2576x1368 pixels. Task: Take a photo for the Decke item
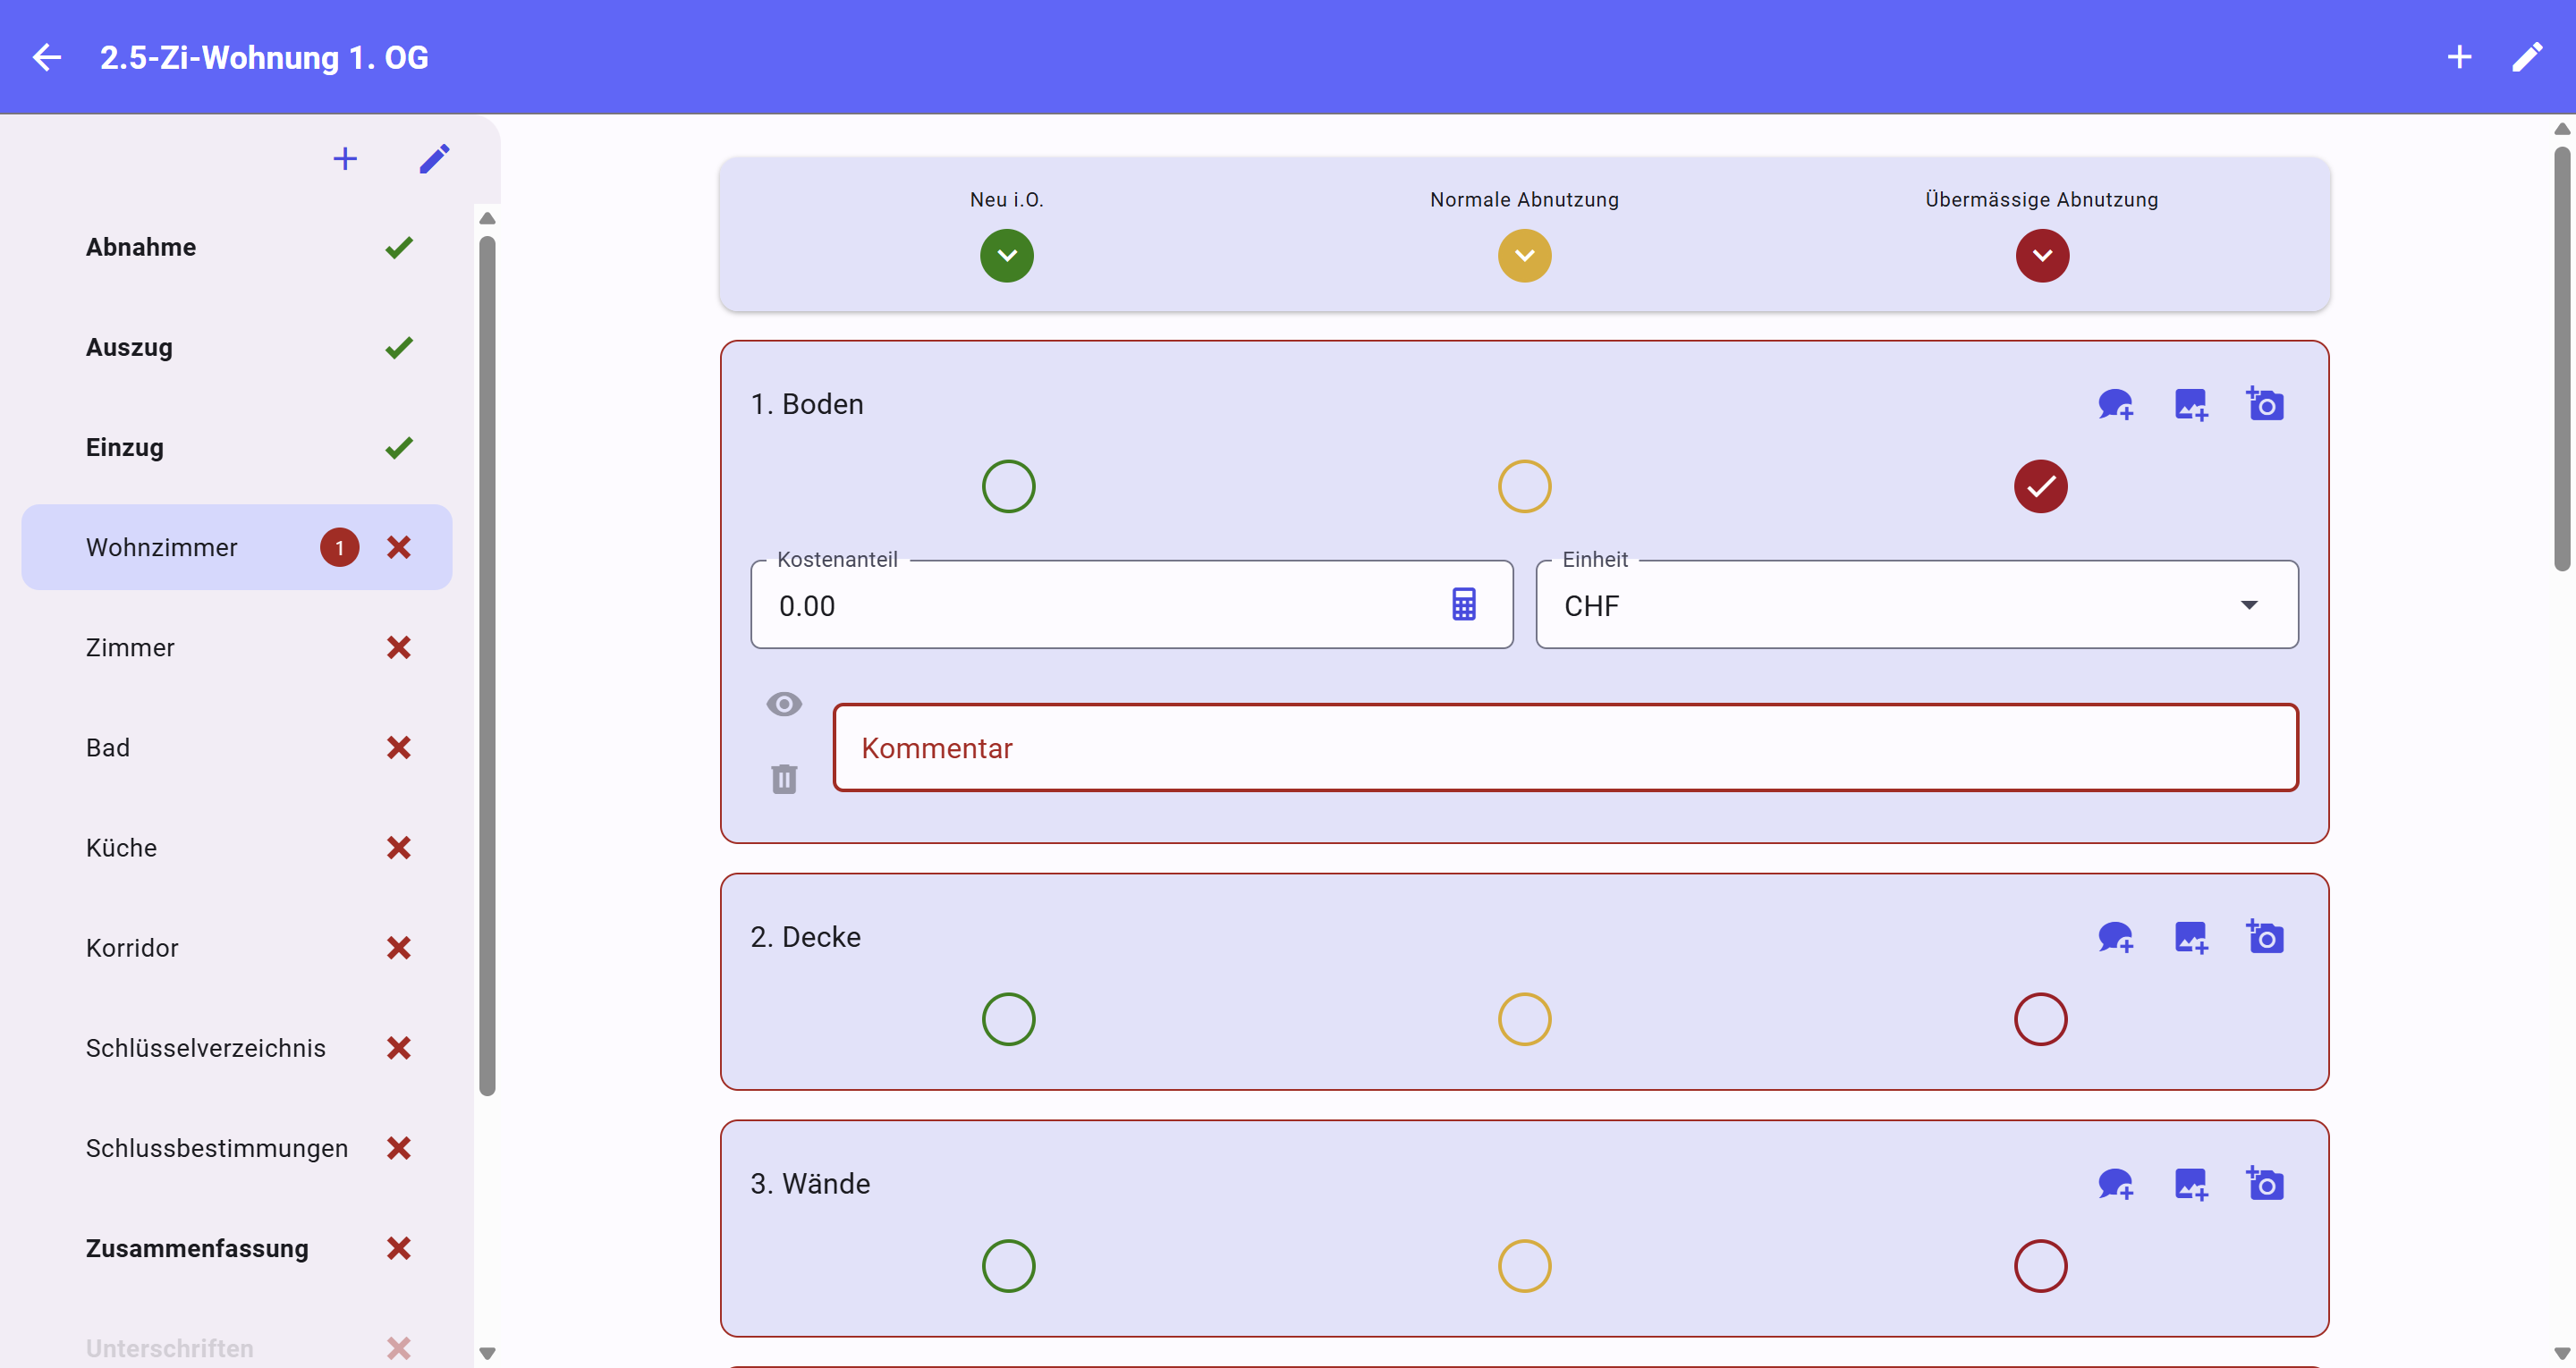pyautogui.click(x=2265, y=936)
